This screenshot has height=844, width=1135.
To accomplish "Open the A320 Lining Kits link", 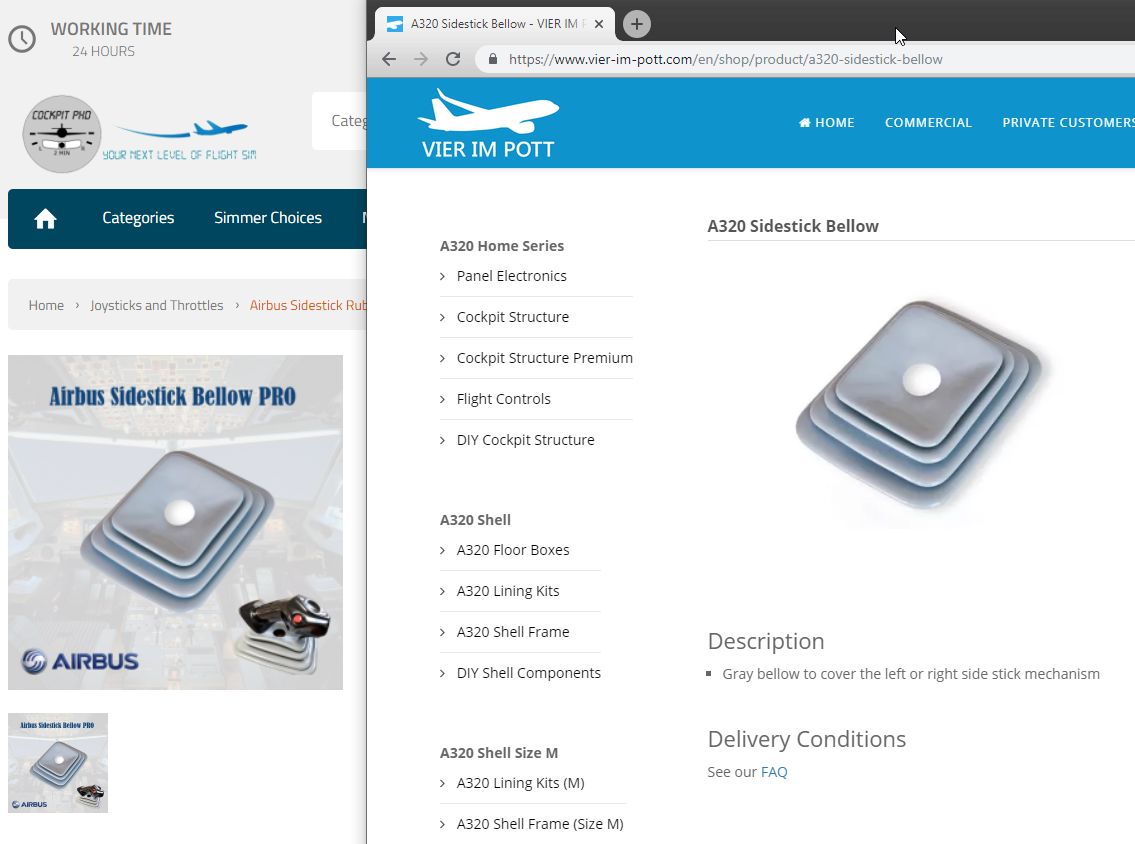I will click(508, 591).
